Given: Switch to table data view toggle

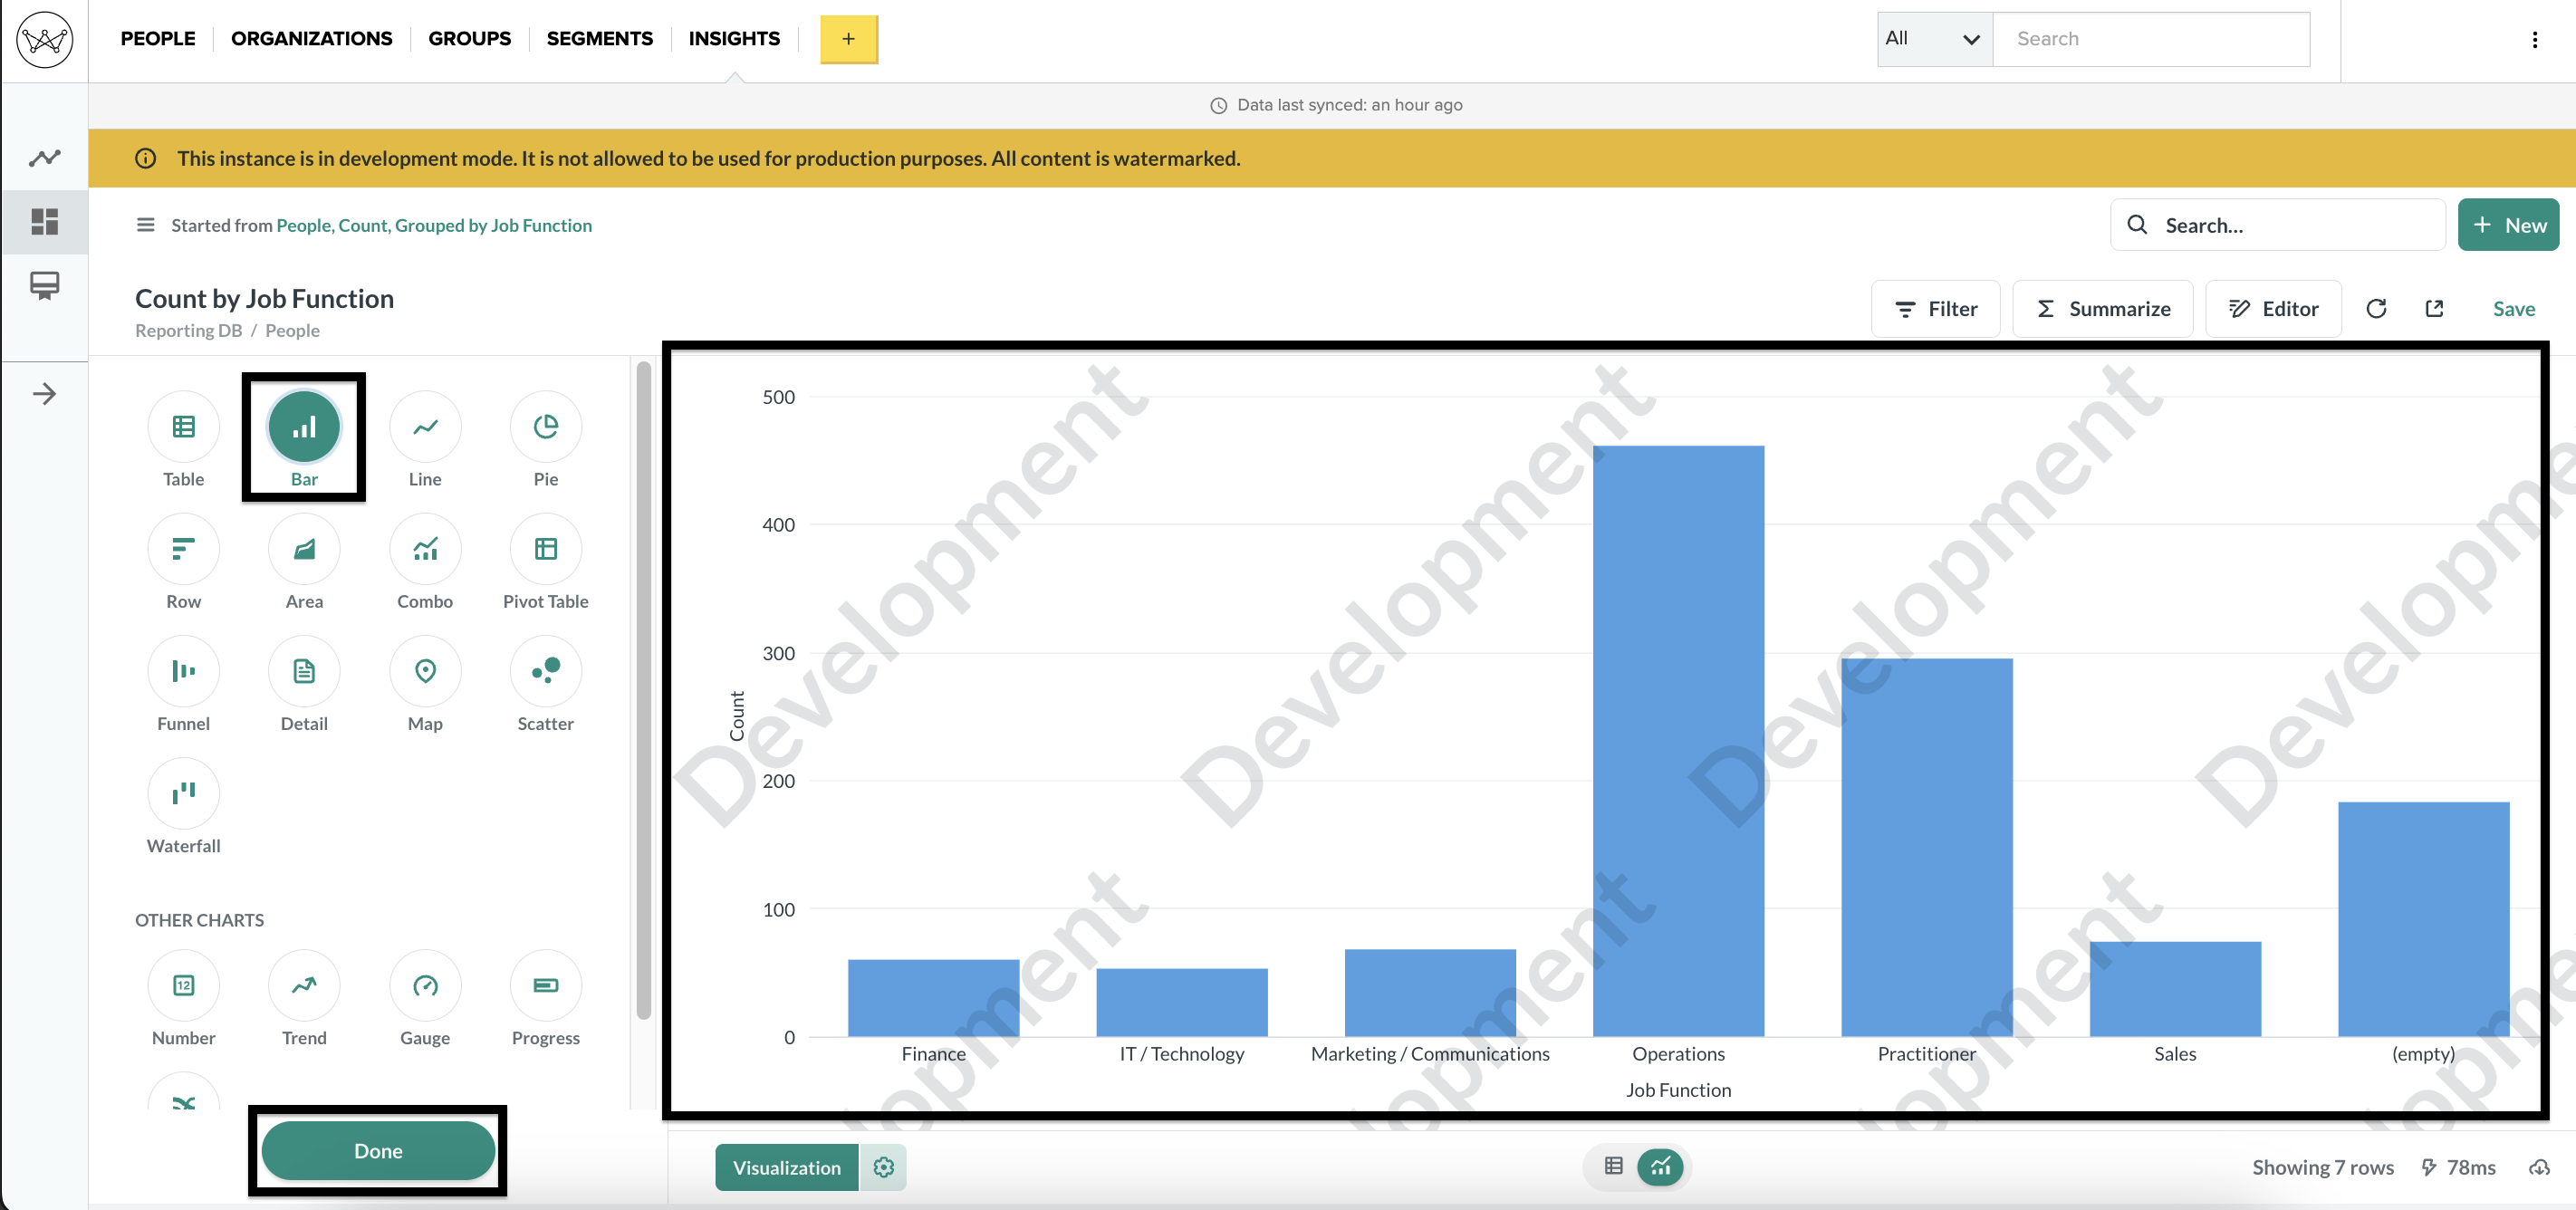Looking at the screenshot, I should click(1613, 1166).
